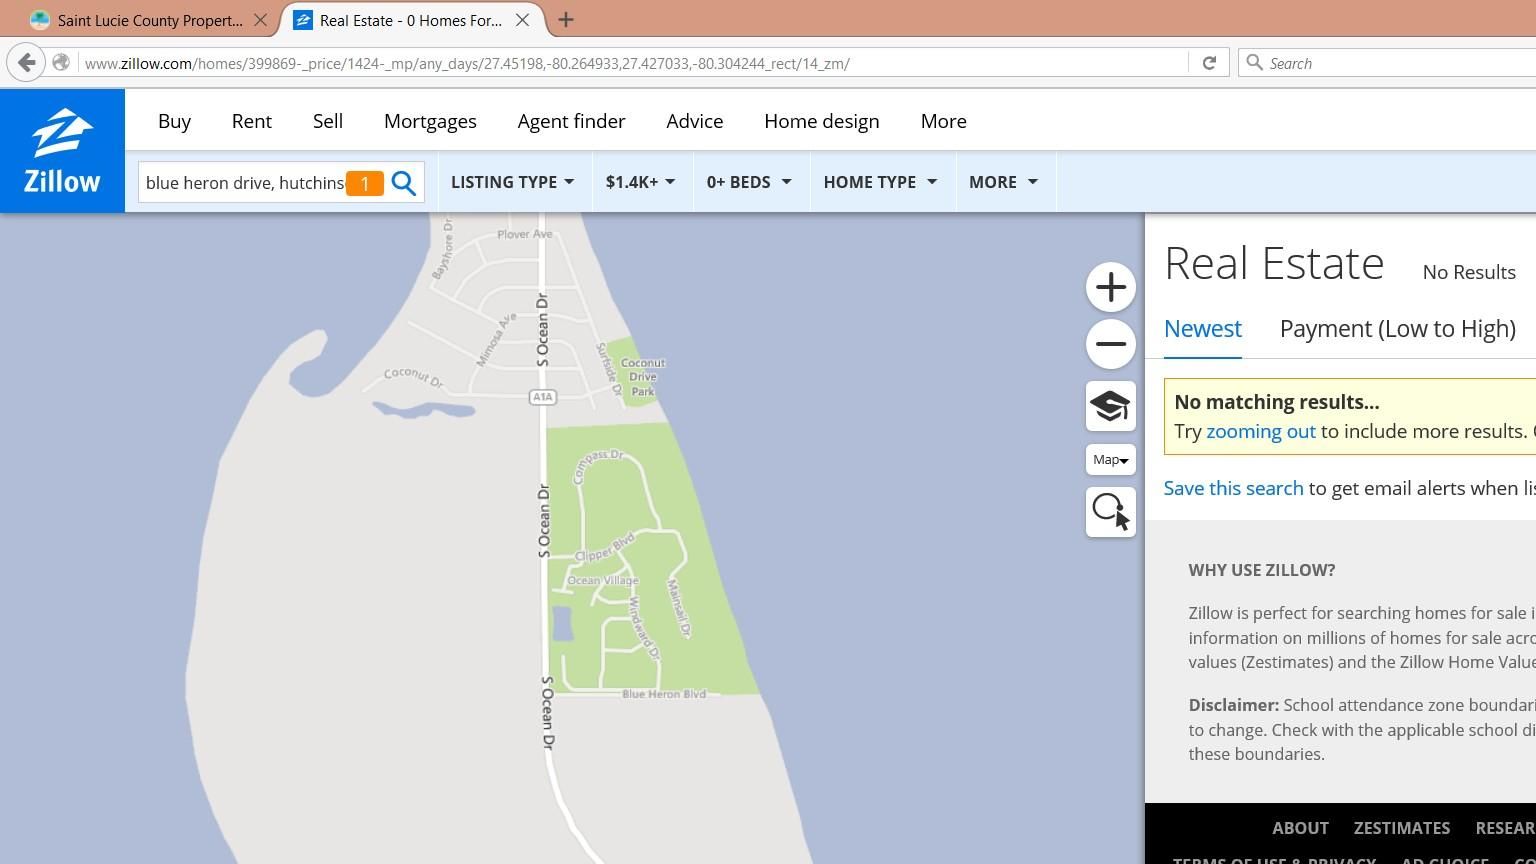Sort by Payment (Low to High)

point(1398,329)
